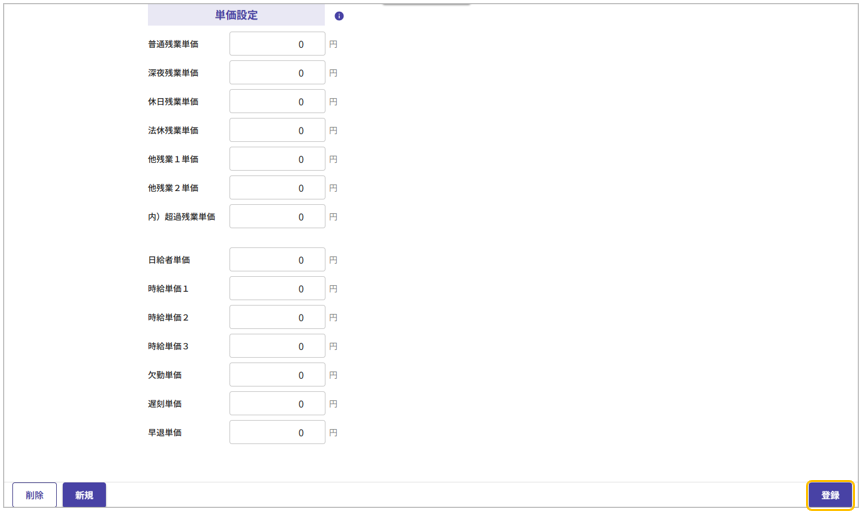Click the 普通残業単価 input field
This screenshot has width=862, height=513.
pos(277,44)
